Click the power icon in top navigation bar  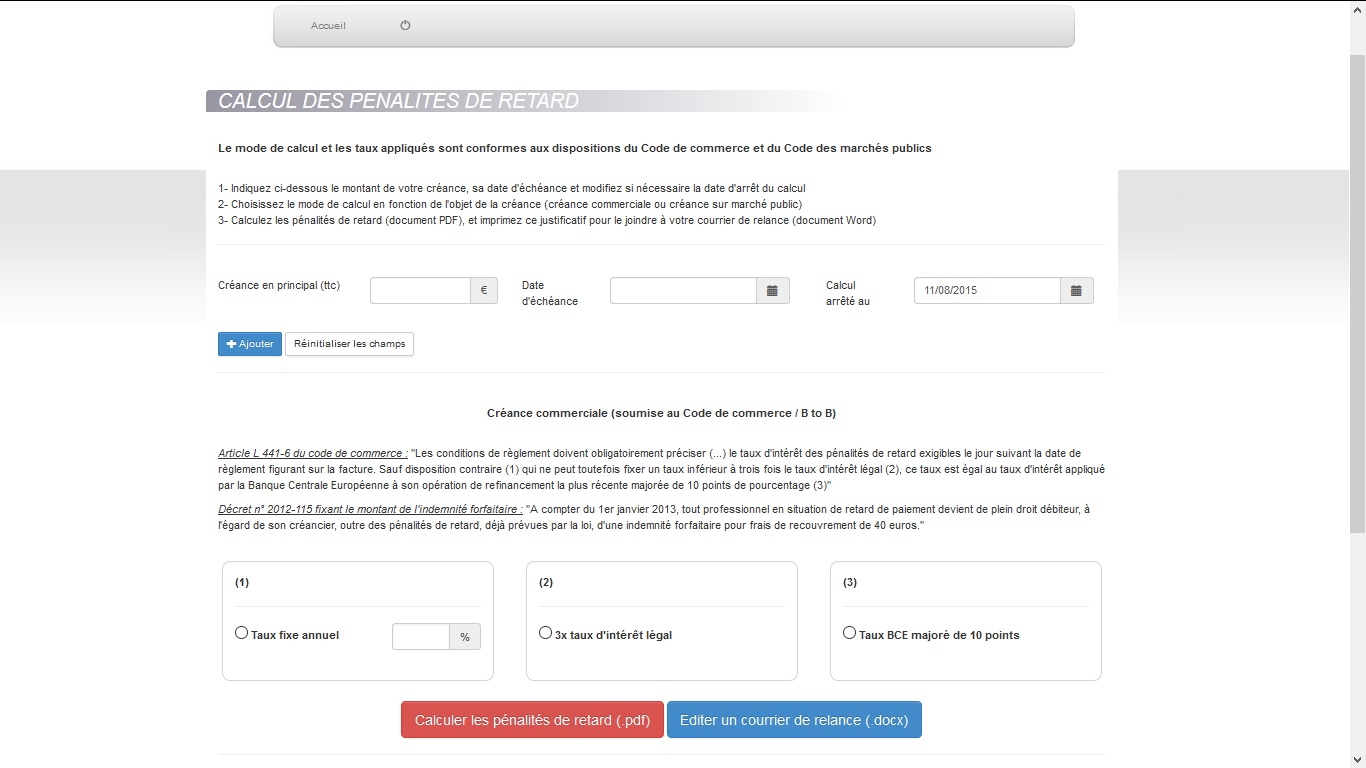[405, 26]
